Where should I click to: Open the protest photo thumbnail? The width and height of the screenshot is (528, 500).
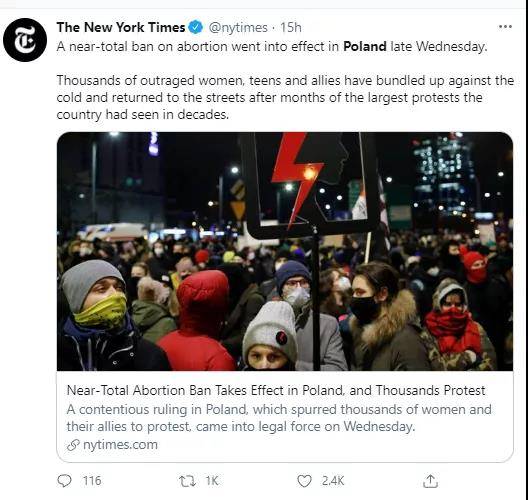285,252
